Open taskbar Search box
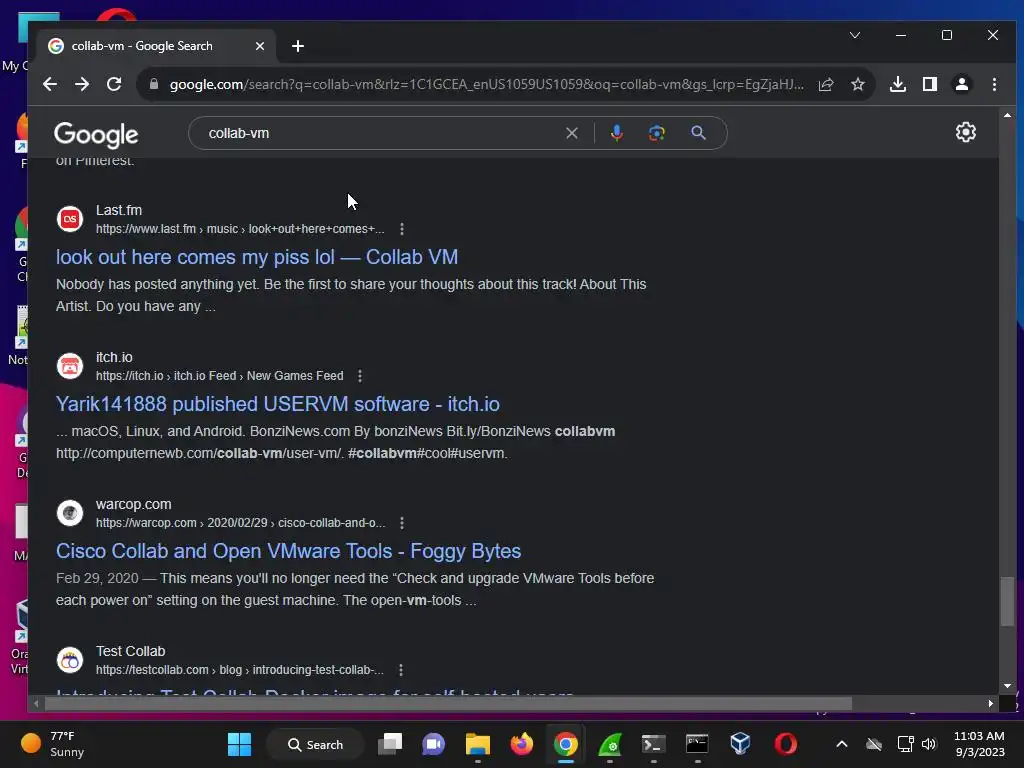The image size is (1024, 768). [x=315, y=744]
